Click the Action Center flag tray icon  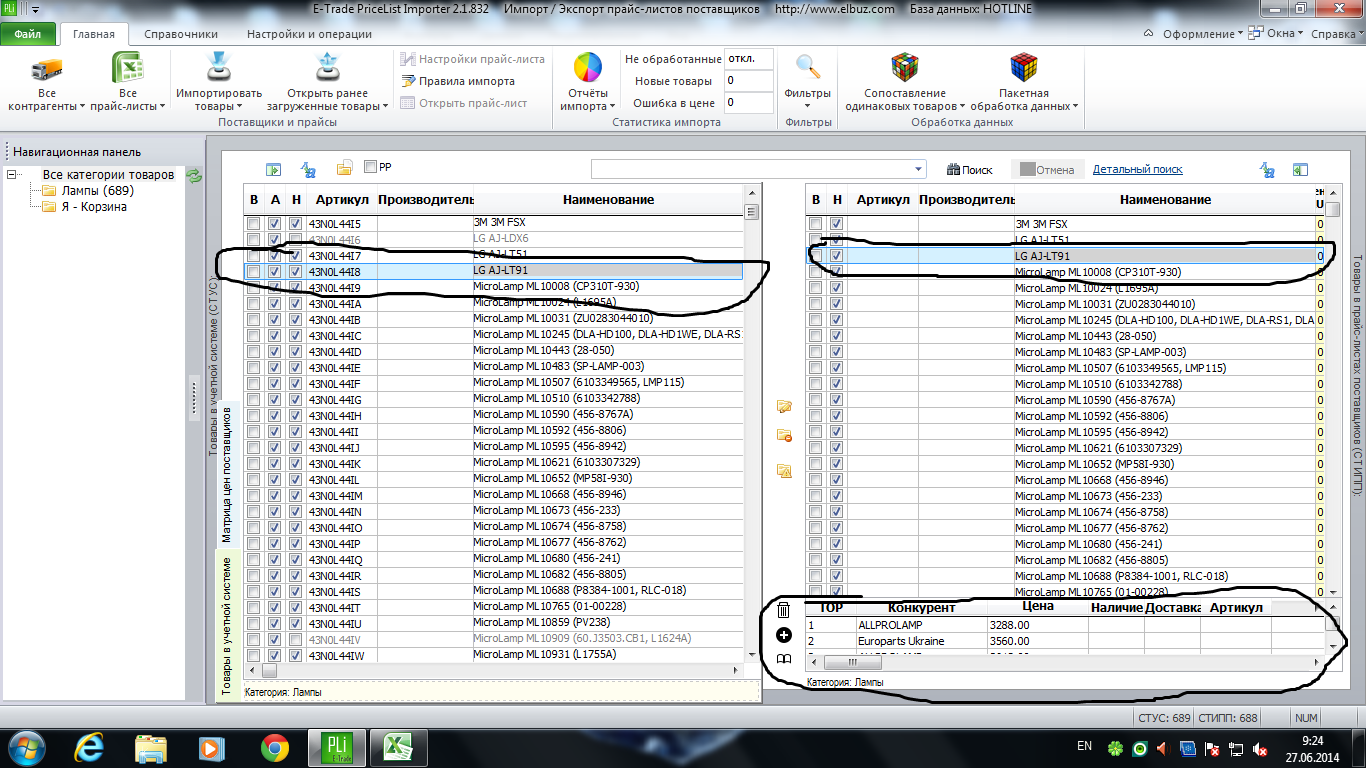pyautogui.click(x=1211, y=748)
